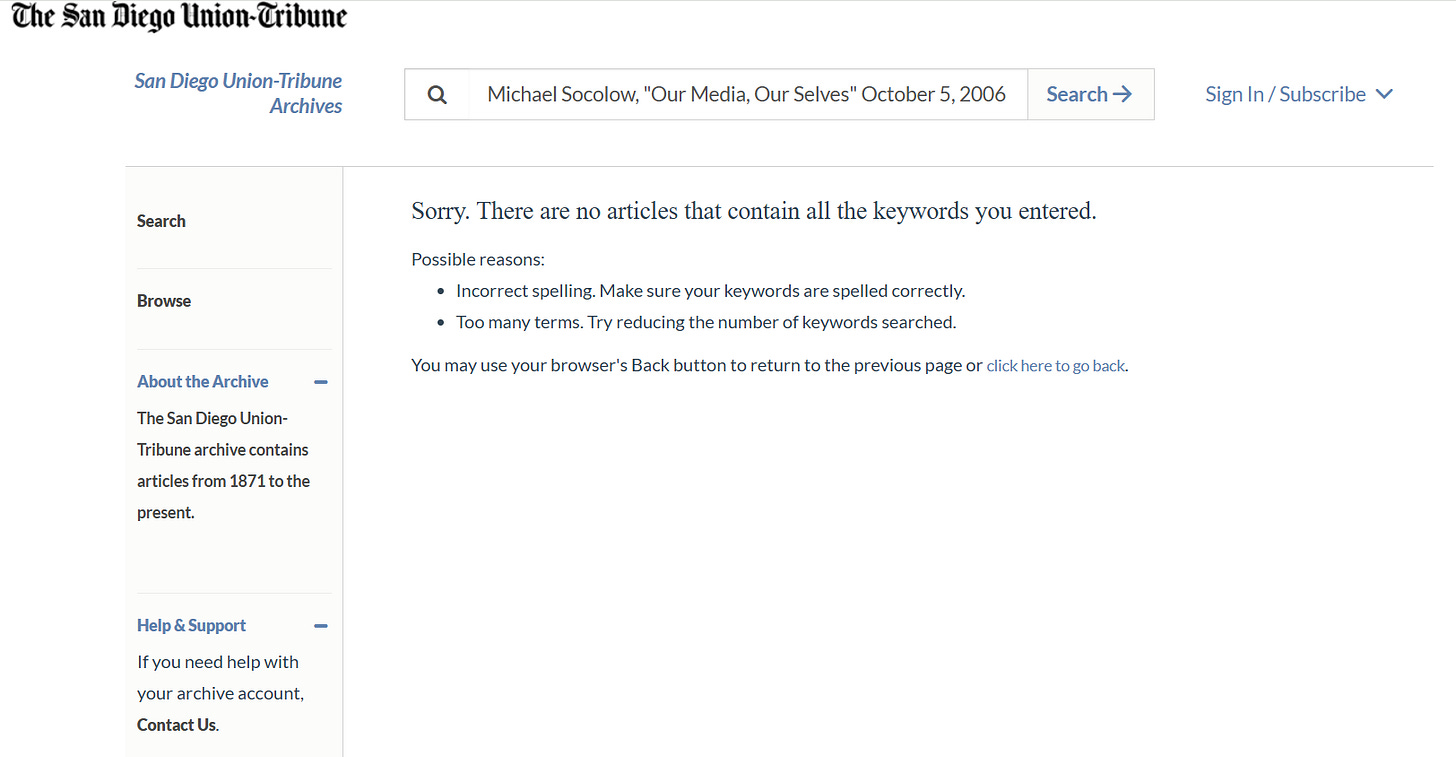This screenshot has height=757, width=1456.
Task: Open the Contact Us link
Action: pos(176,725)
